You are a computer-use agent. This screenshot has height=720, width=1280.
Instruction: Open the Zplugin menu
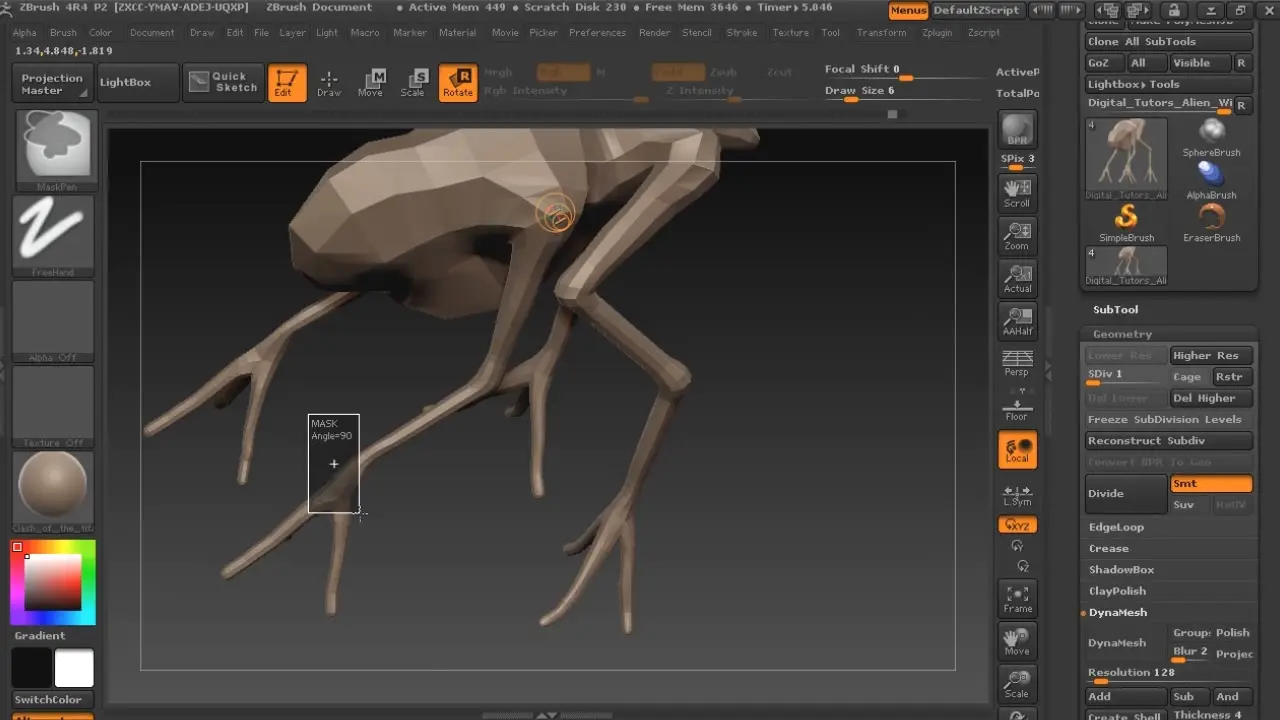tap(937, 33)
